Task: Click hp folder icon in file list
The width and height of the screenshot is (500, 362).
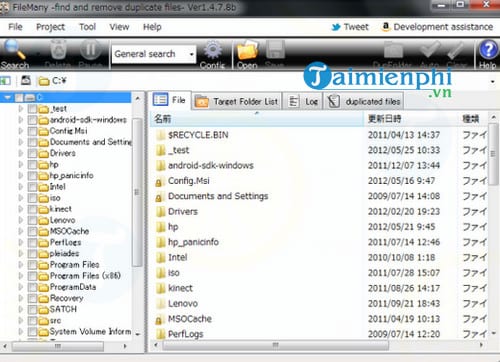Action: click(x=161, y=227)
